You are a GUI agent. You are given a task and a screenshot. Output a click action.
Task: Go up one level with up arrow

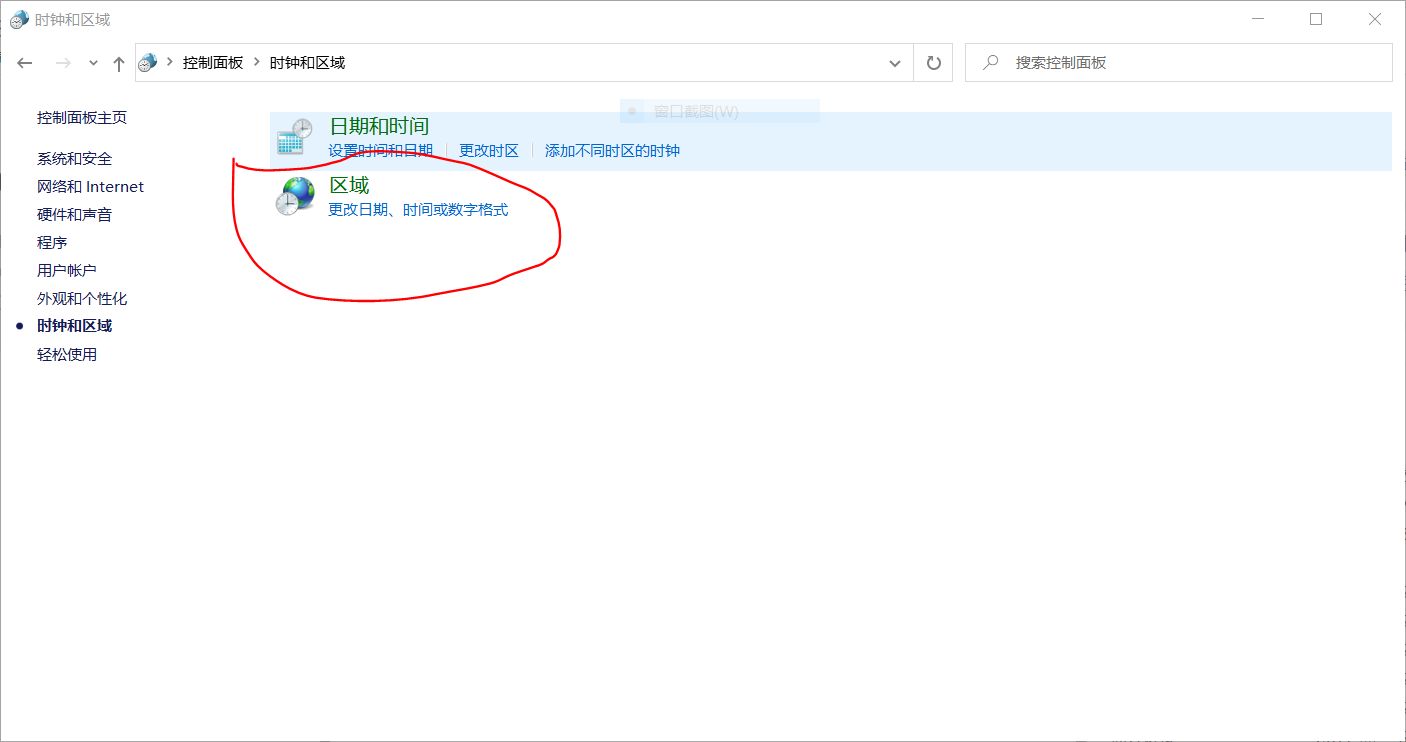pyautogui.click(x=119, y=63)
